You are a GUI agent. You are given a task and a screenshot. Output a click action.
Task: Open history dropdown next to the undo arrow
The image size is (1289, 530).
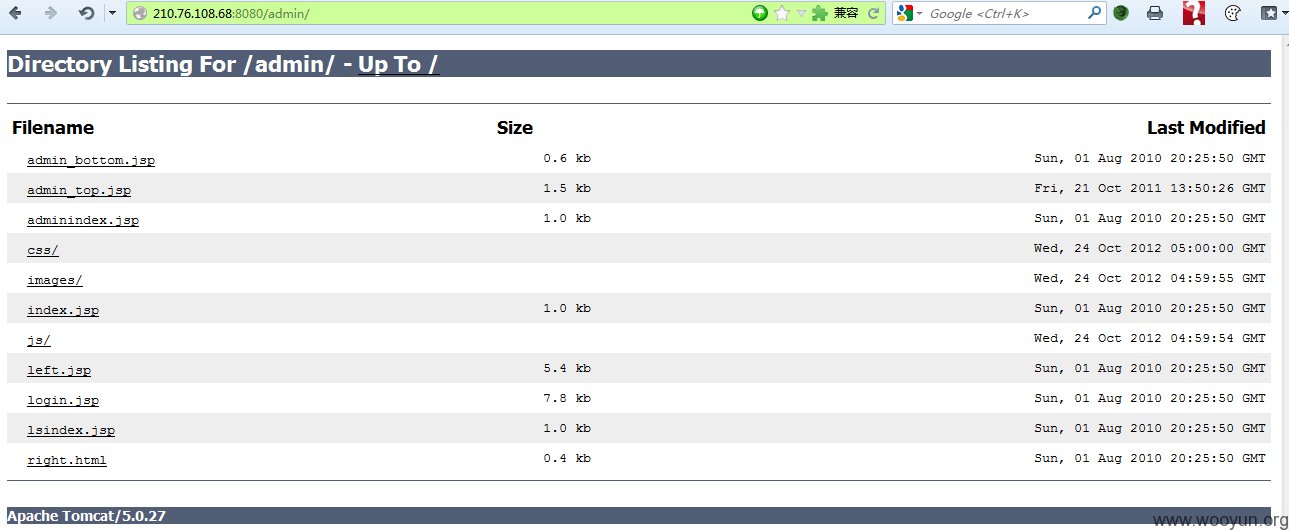(x=111, y=13)
